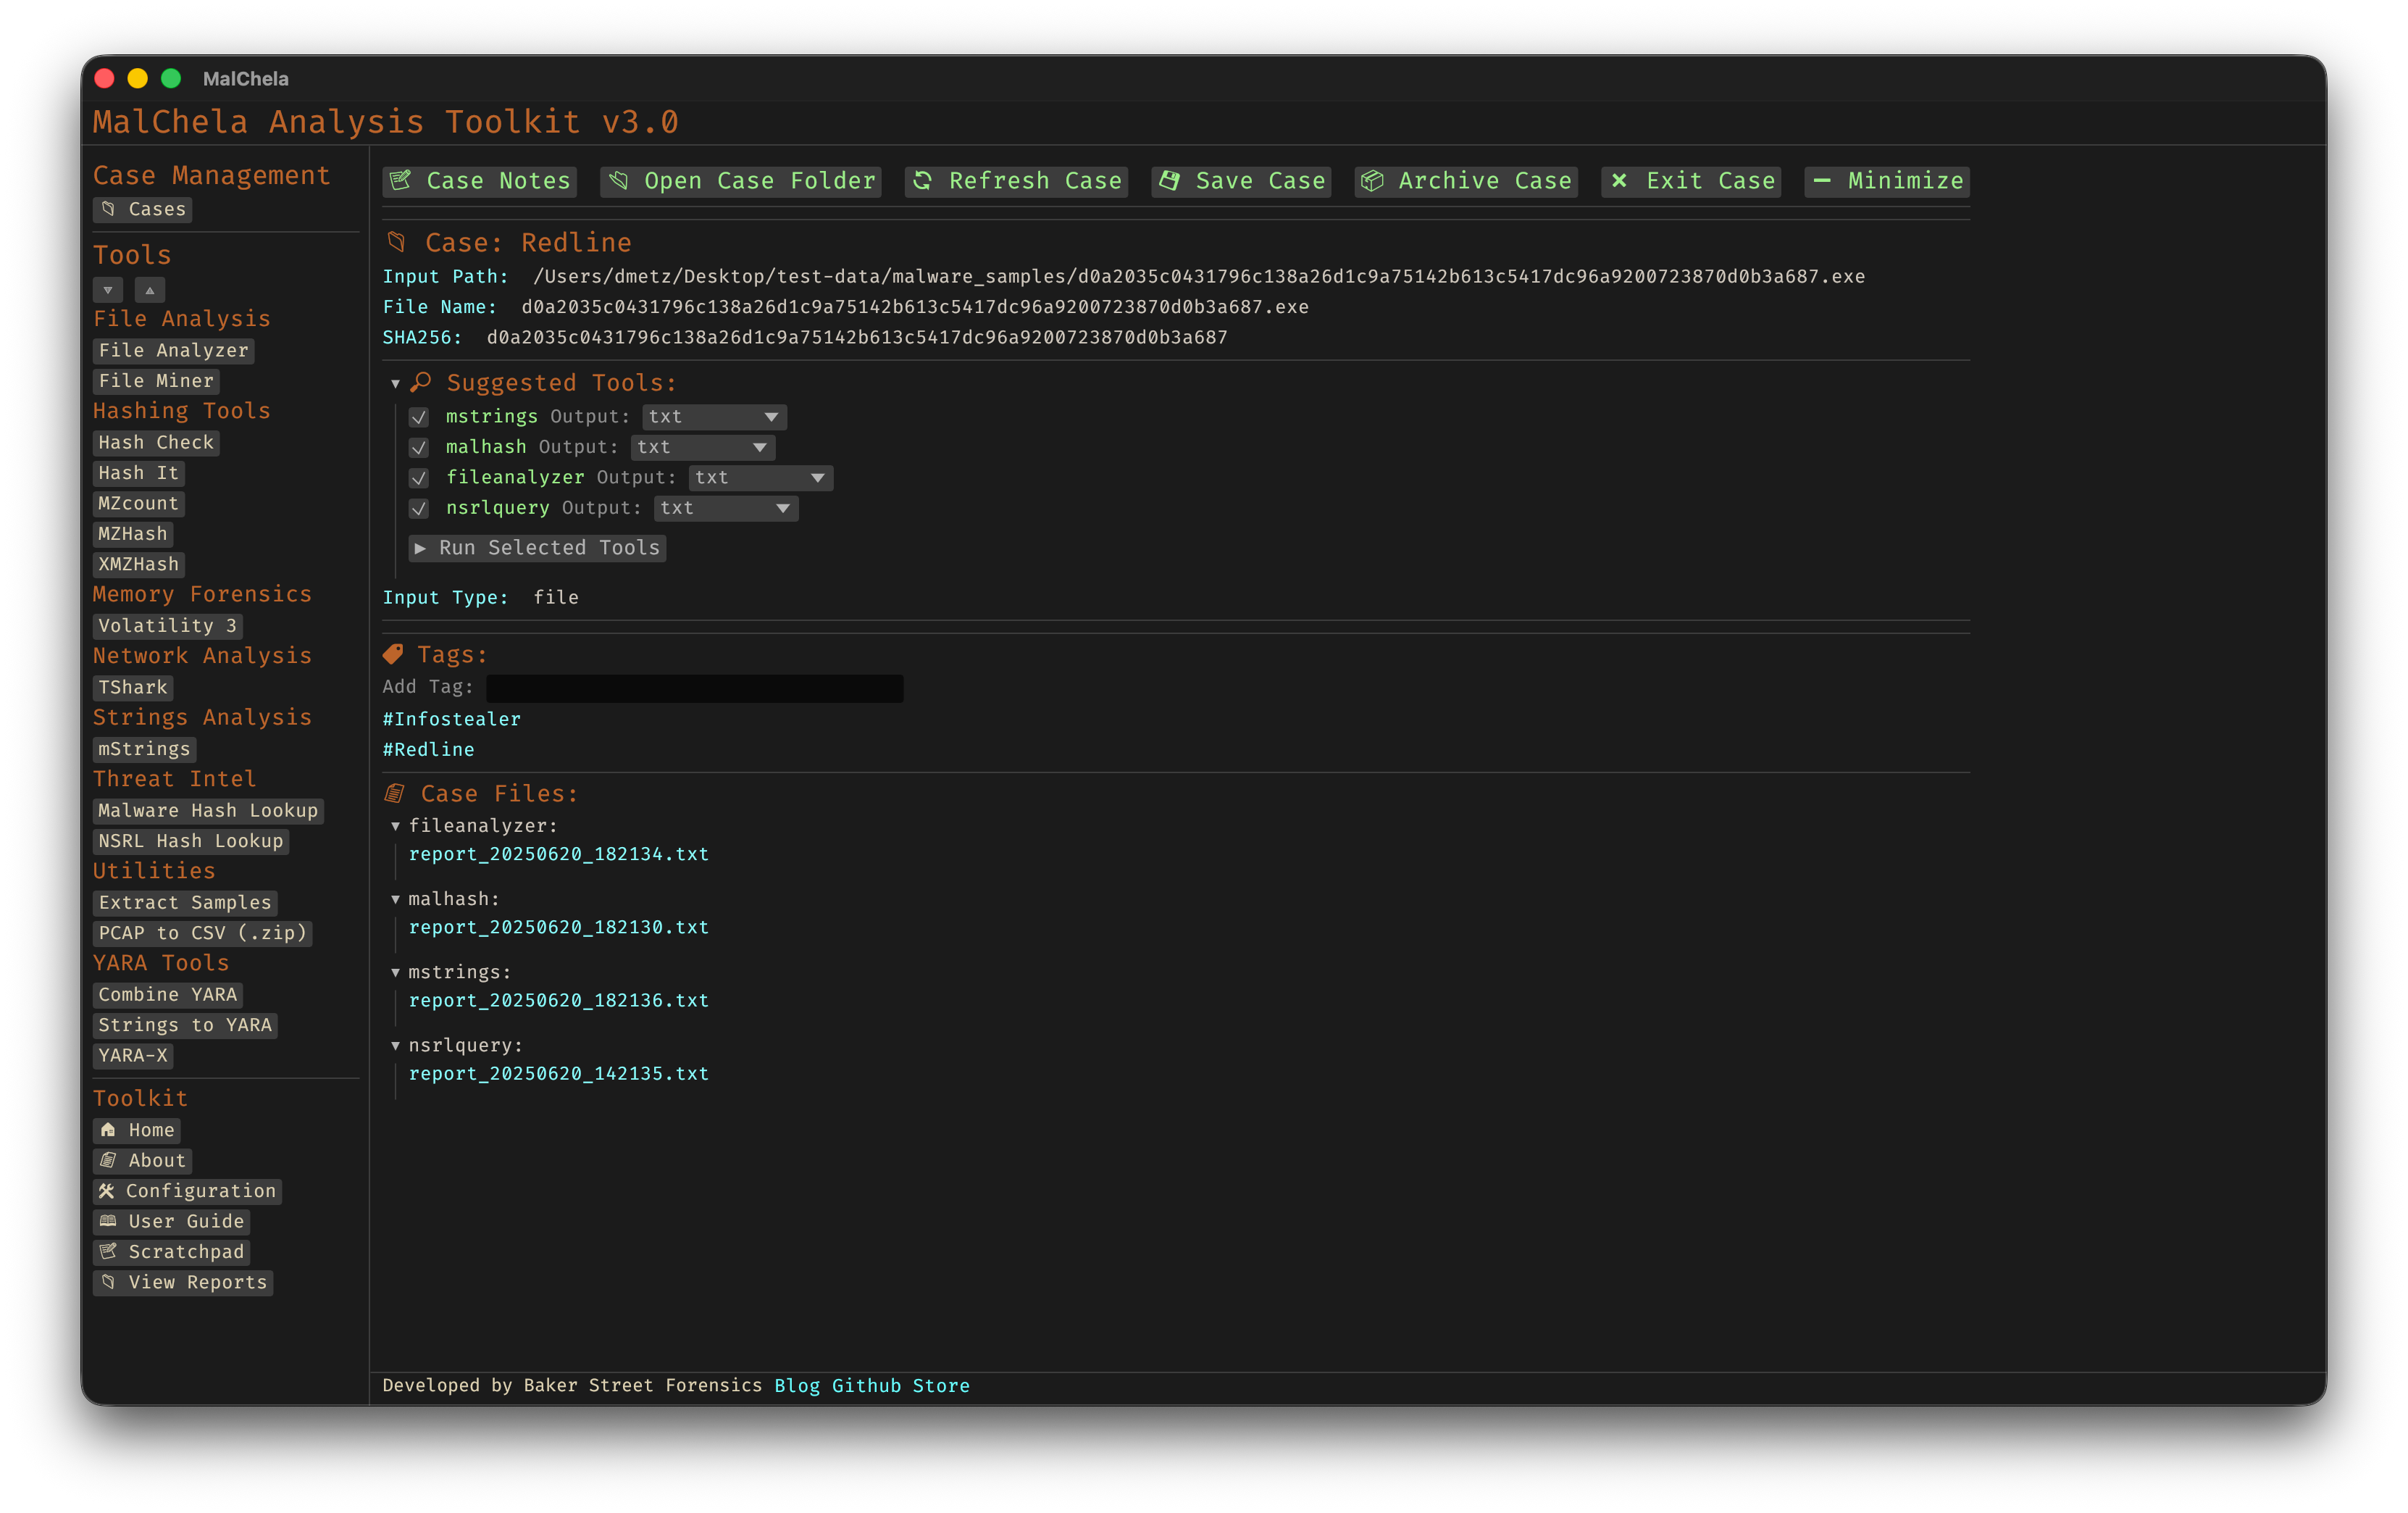Collapse the Suggested Tools section
The image size is (2408, 1513).
[396, 384]
